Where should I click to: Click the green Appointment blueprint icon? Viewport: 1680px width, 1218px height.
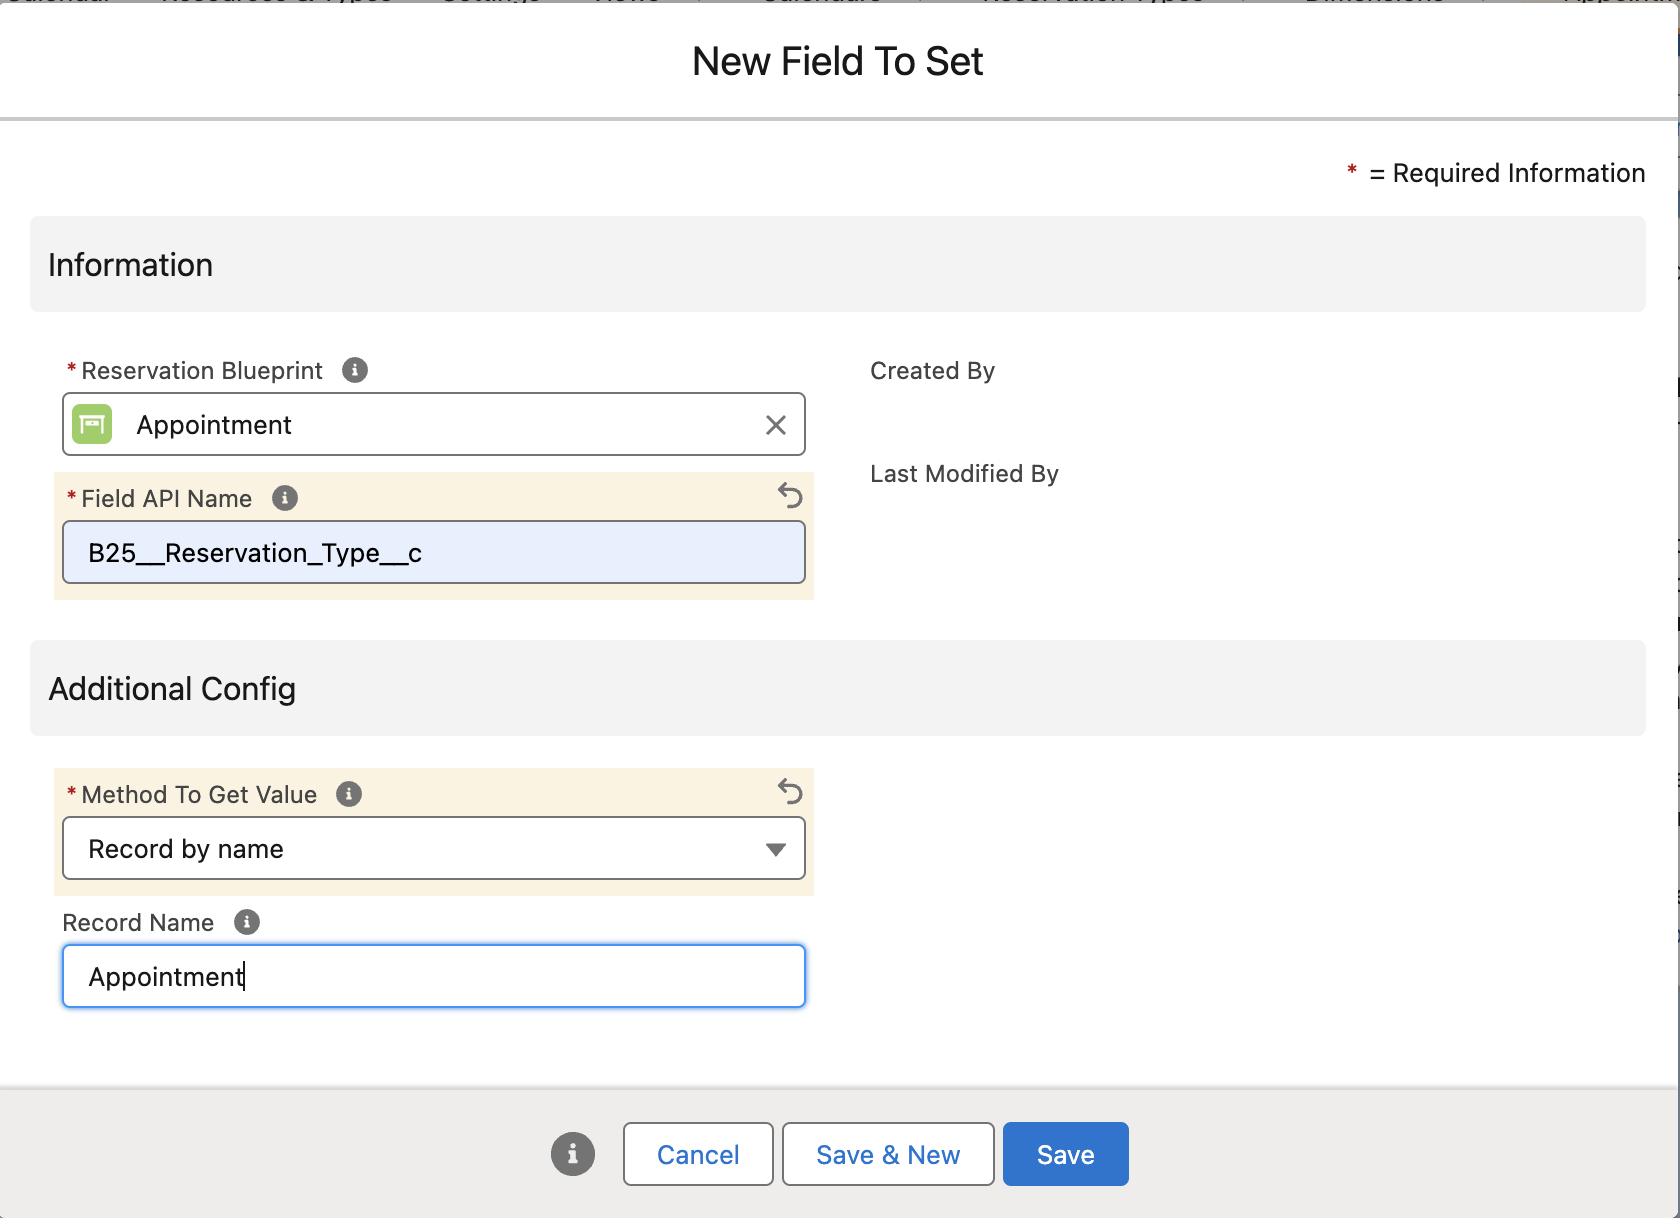[92, 424]
